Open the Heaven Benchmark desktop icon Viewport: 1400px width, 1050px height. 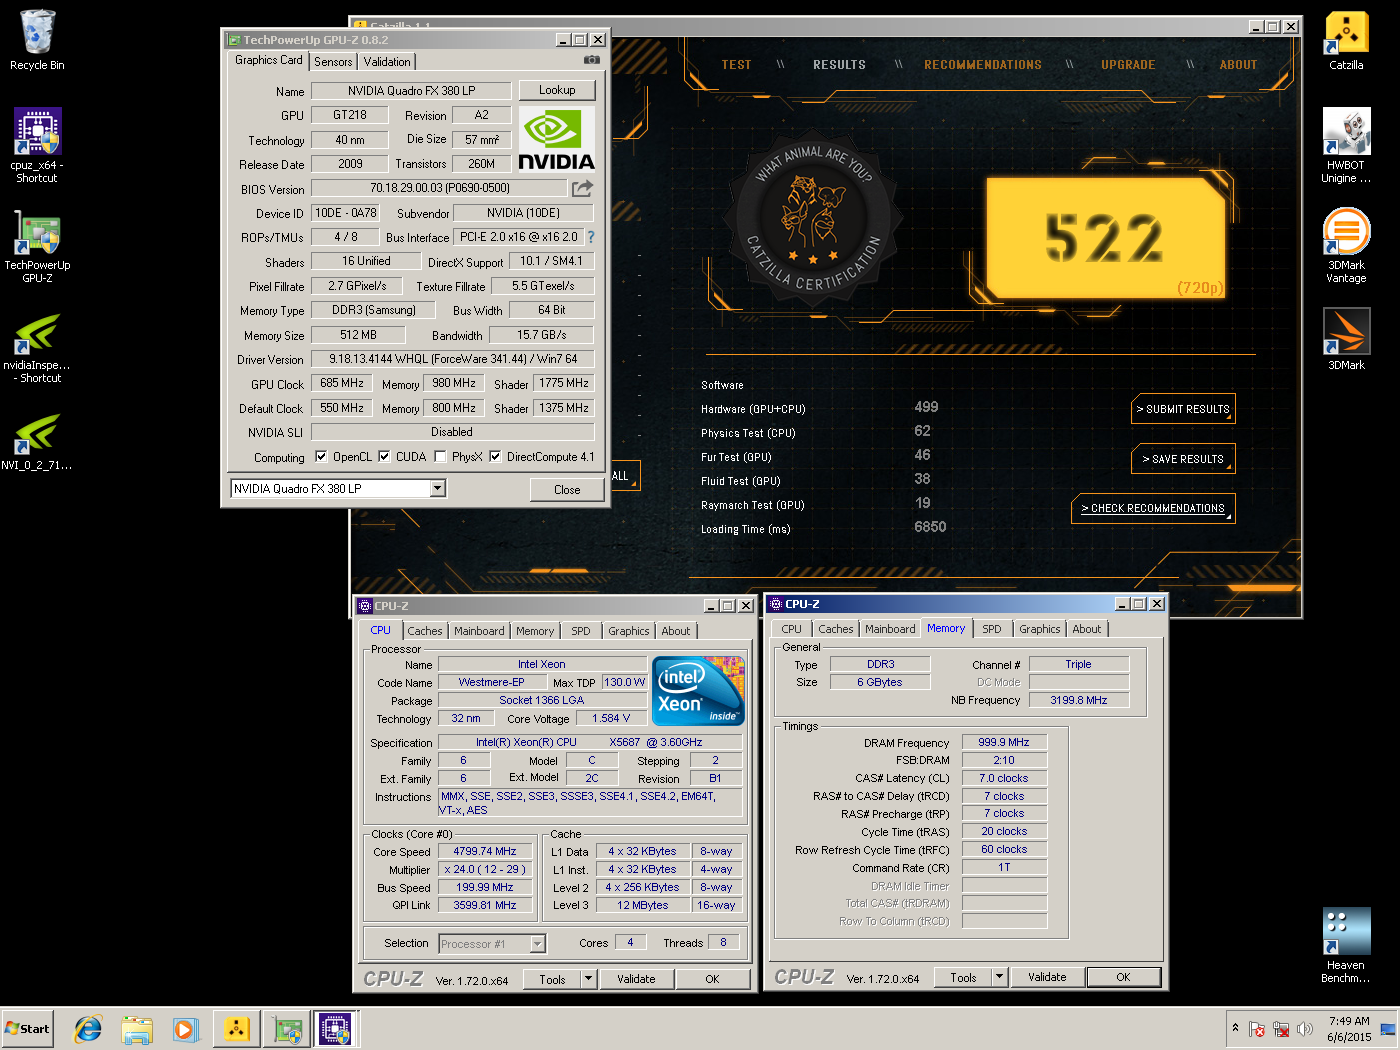point(1346,946)
